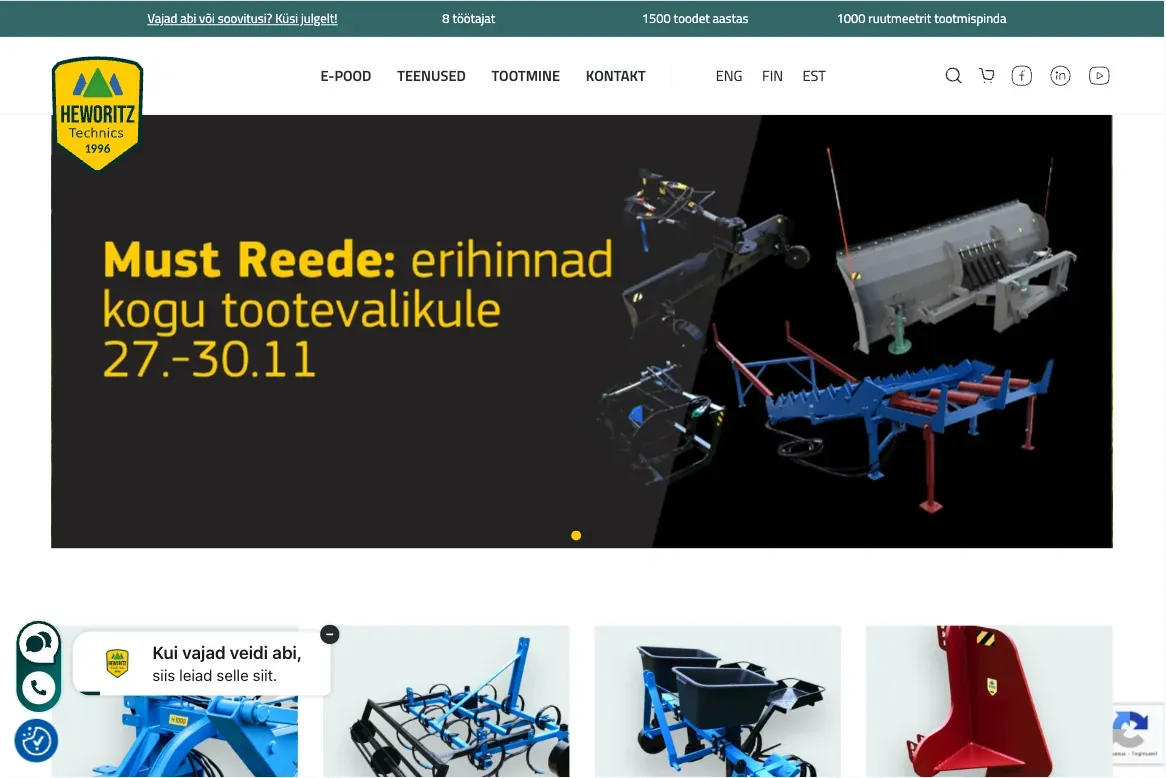Open the E-POOD menu
The height and width of the screenshot is (778, 1166).
pos(346,76)
